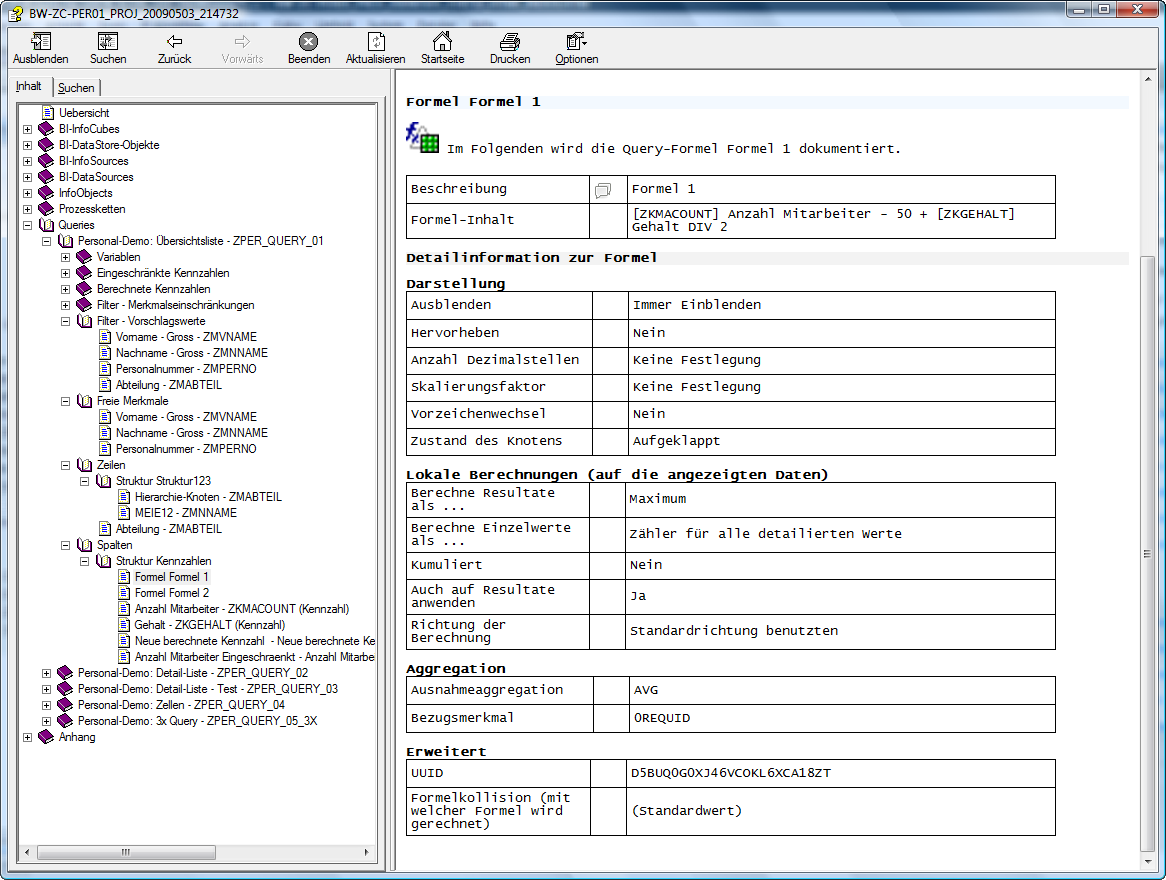Viewport: 1166px width, 880px height.
Task: Print the document with Drucken
Action: coord(510,42)
